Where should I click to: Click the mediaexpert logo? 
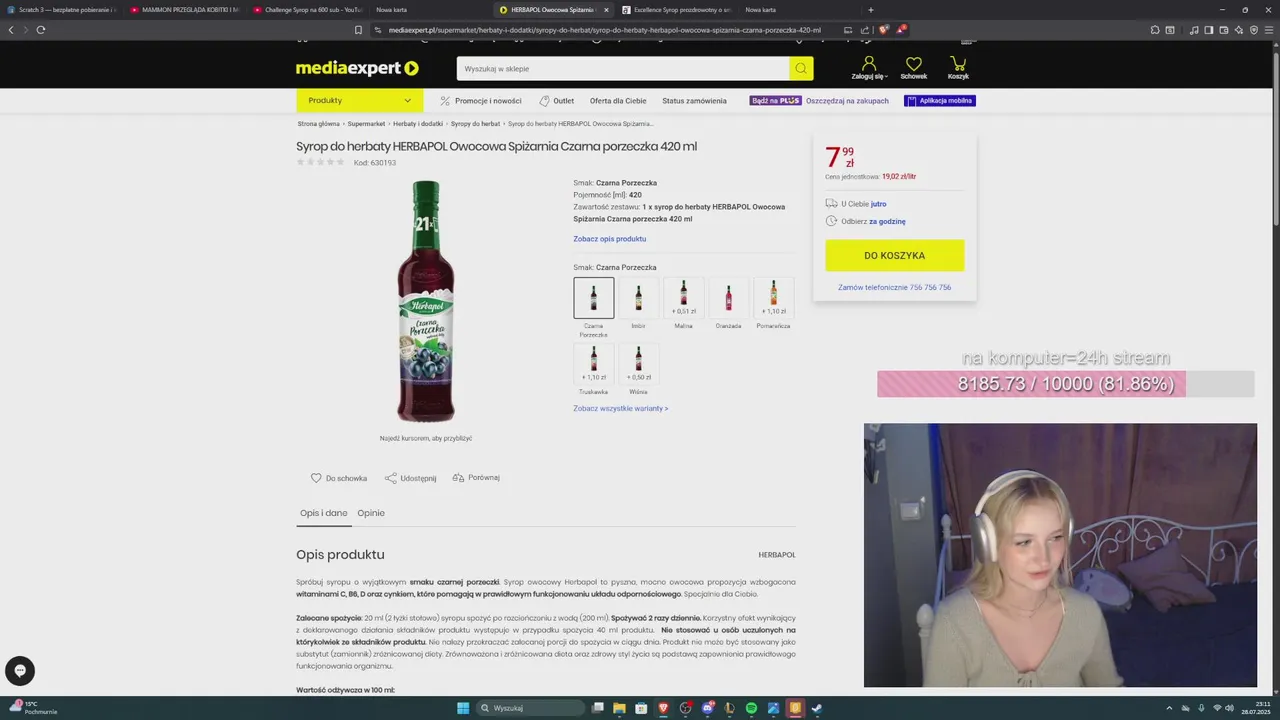click(357, 68)
